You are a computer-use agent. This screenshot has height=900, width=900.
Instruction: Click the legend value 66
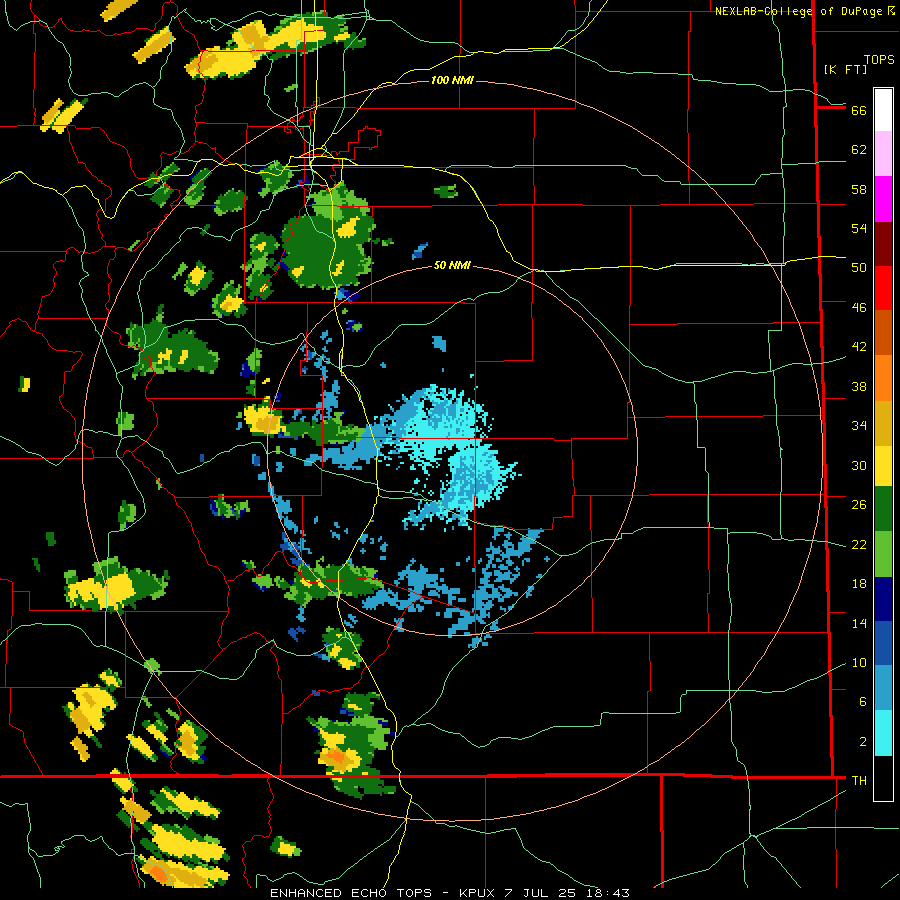(859, 111)
